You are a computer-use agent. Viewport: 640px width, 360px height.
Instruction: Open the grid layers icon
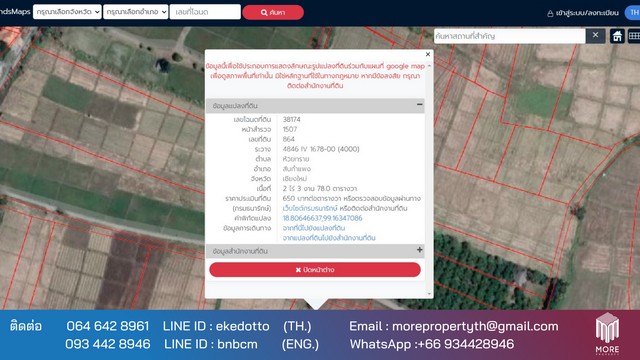pyautogui.click(x=634, y=36)
